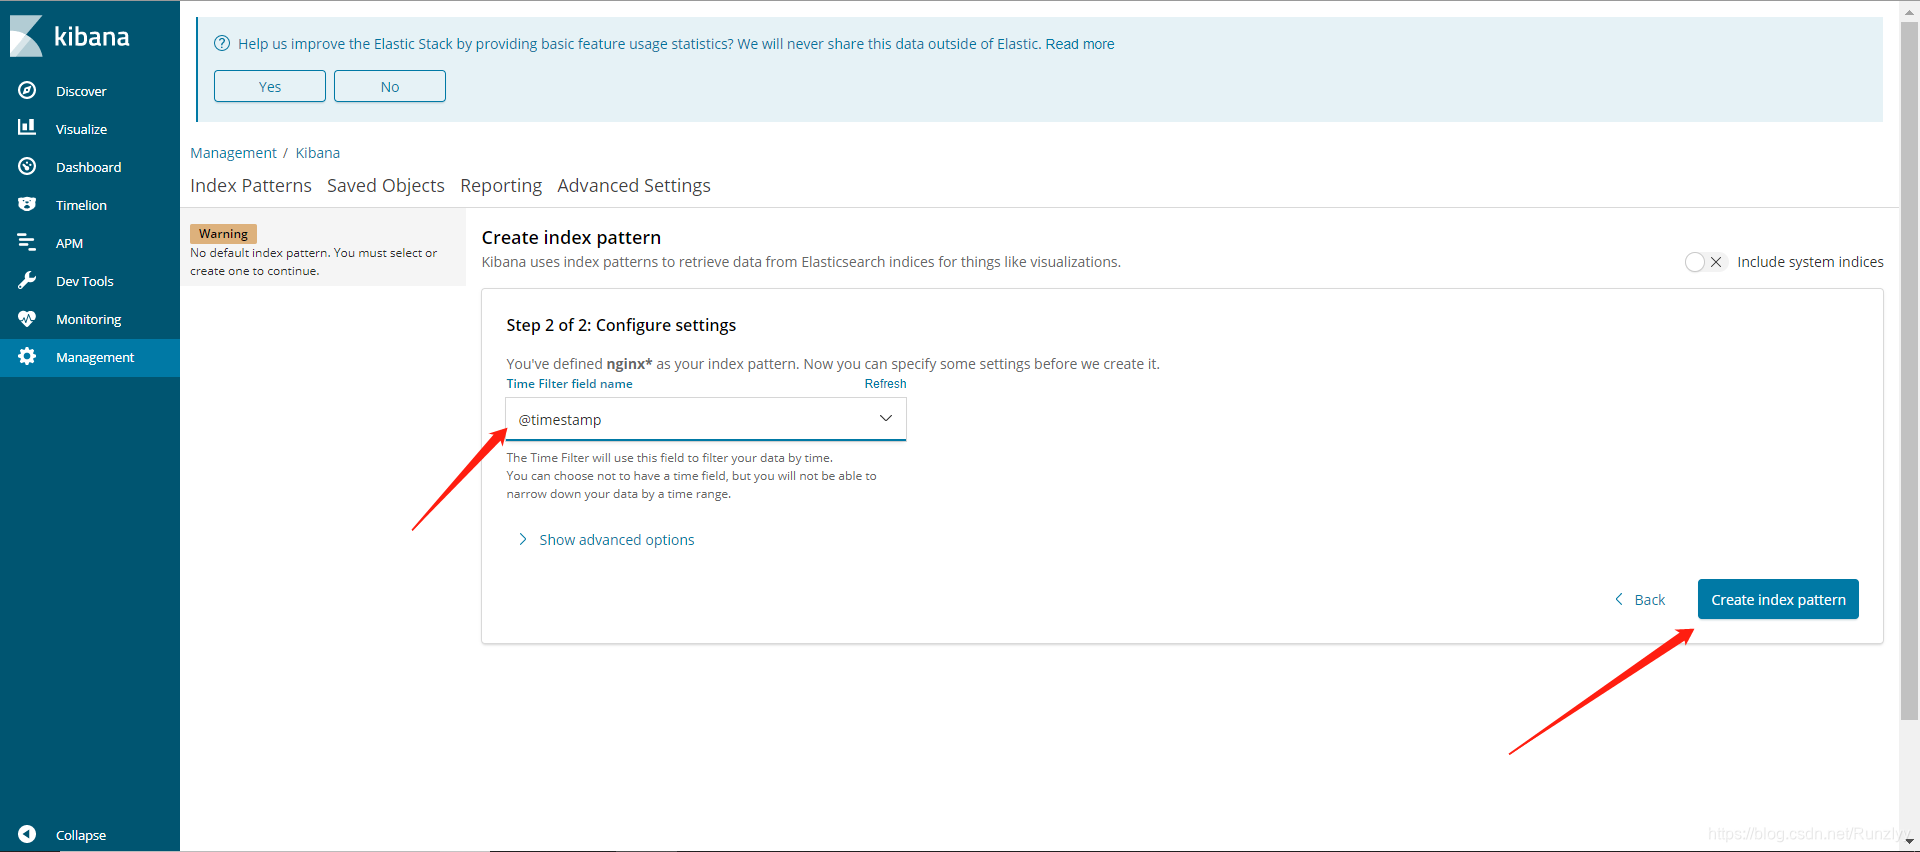
Task: Click the Timelion mask icon
Action: click(x=27, y=204)
